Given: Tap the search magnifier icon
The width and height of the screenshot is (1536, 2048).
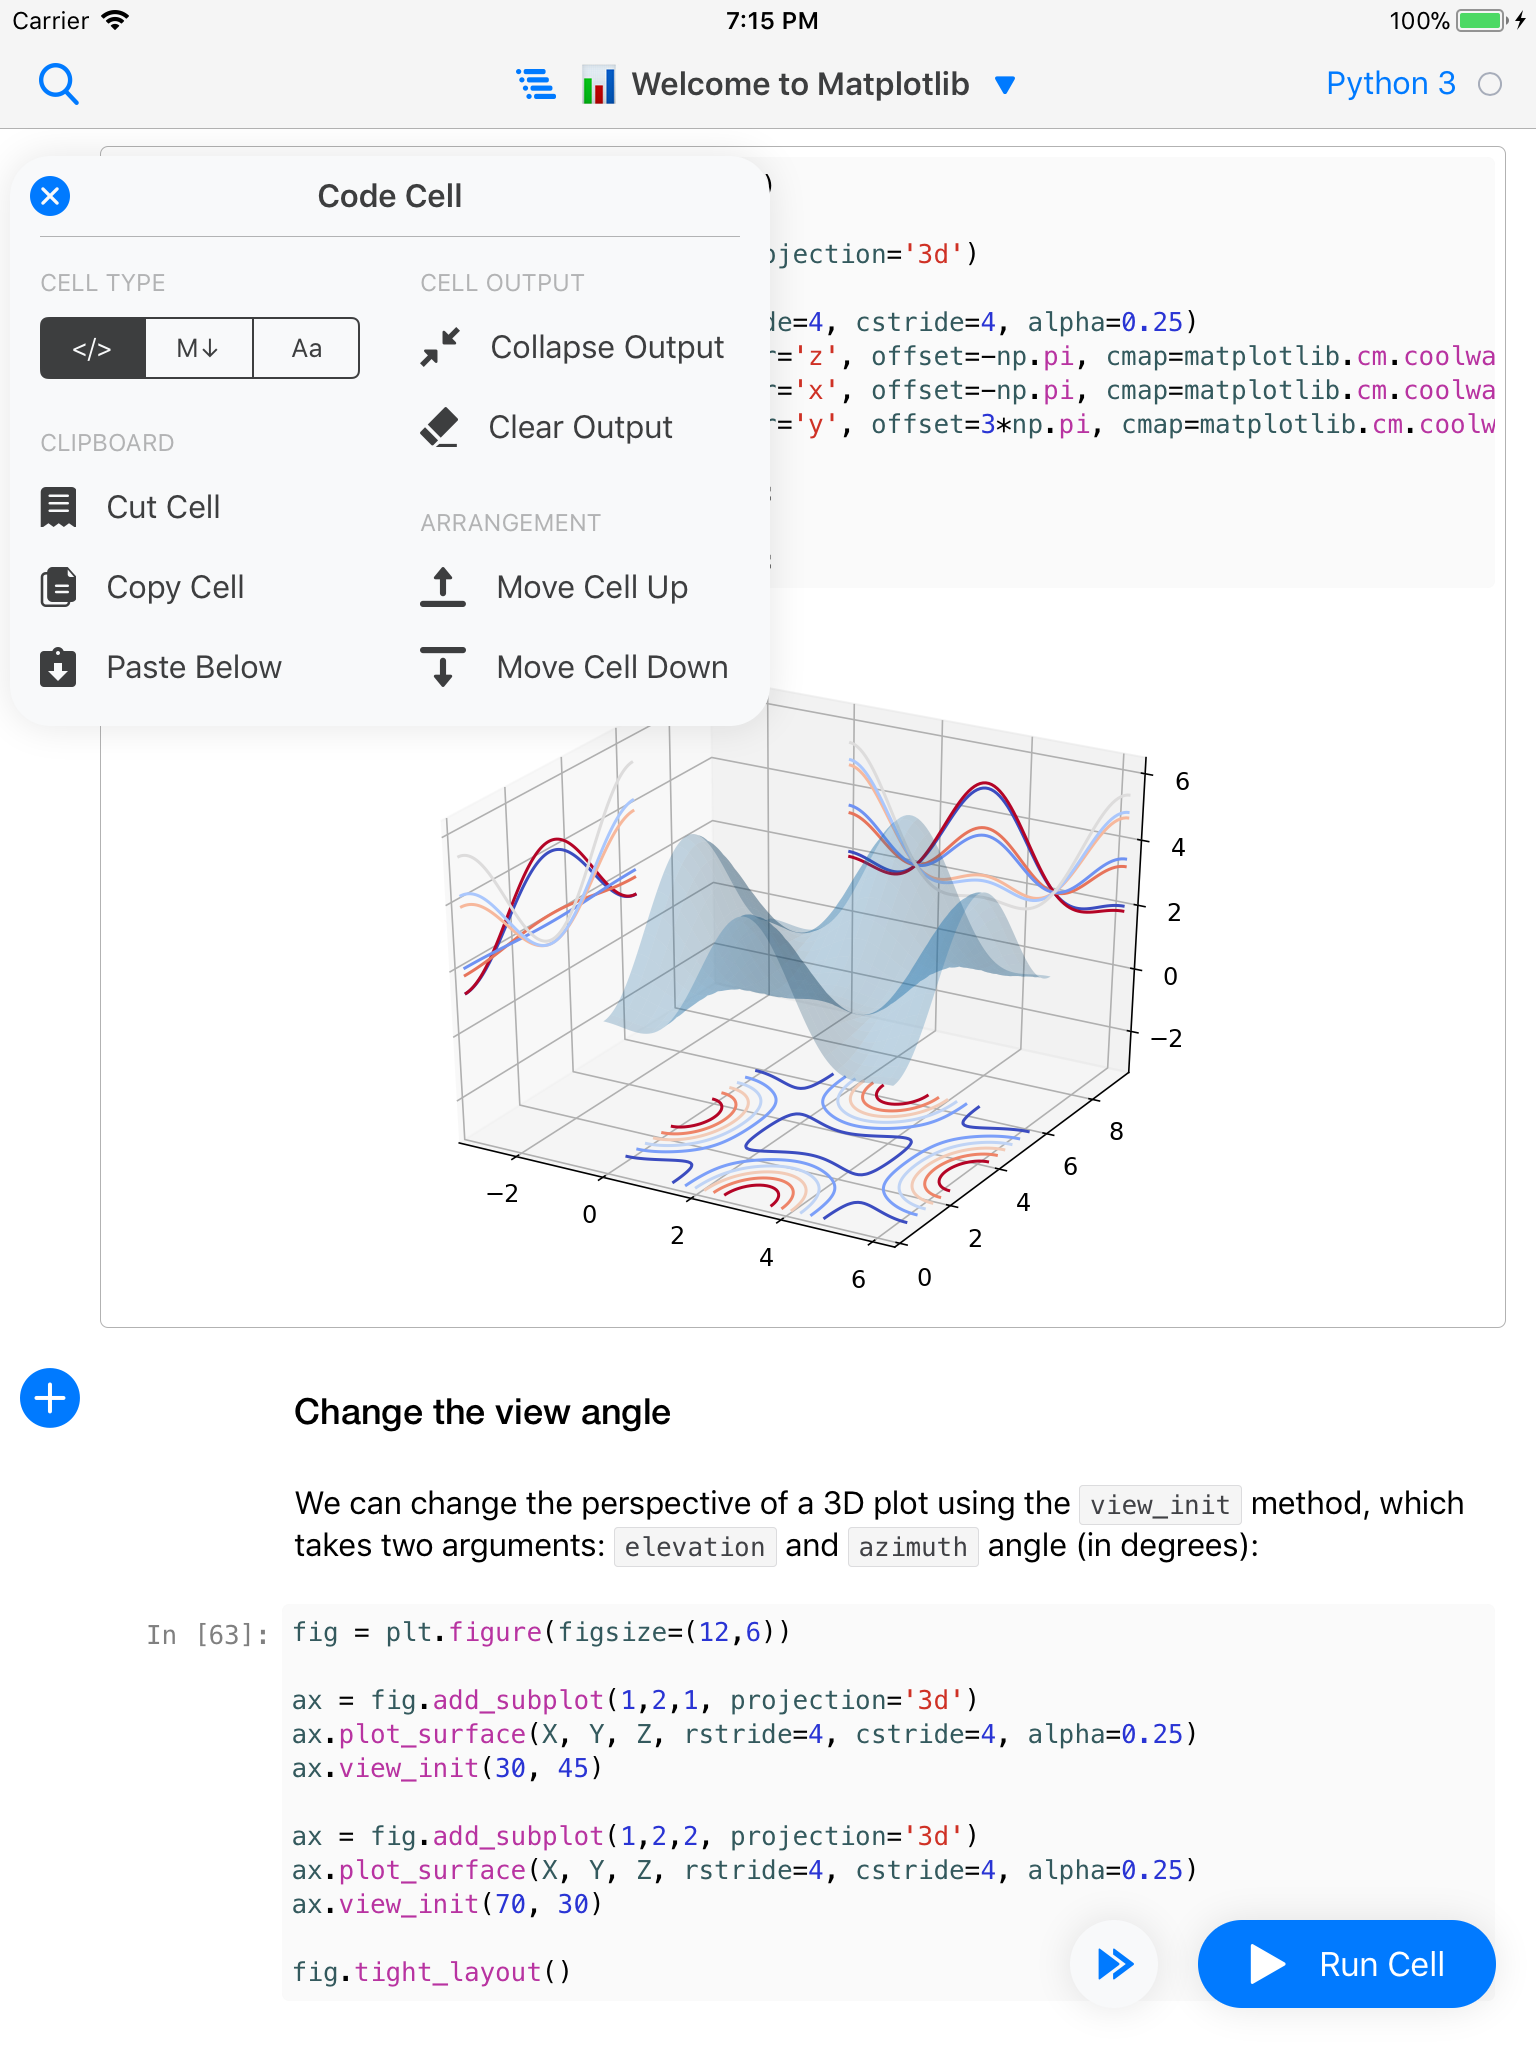Looking at the screenshot, I should (x=58, y=84).
